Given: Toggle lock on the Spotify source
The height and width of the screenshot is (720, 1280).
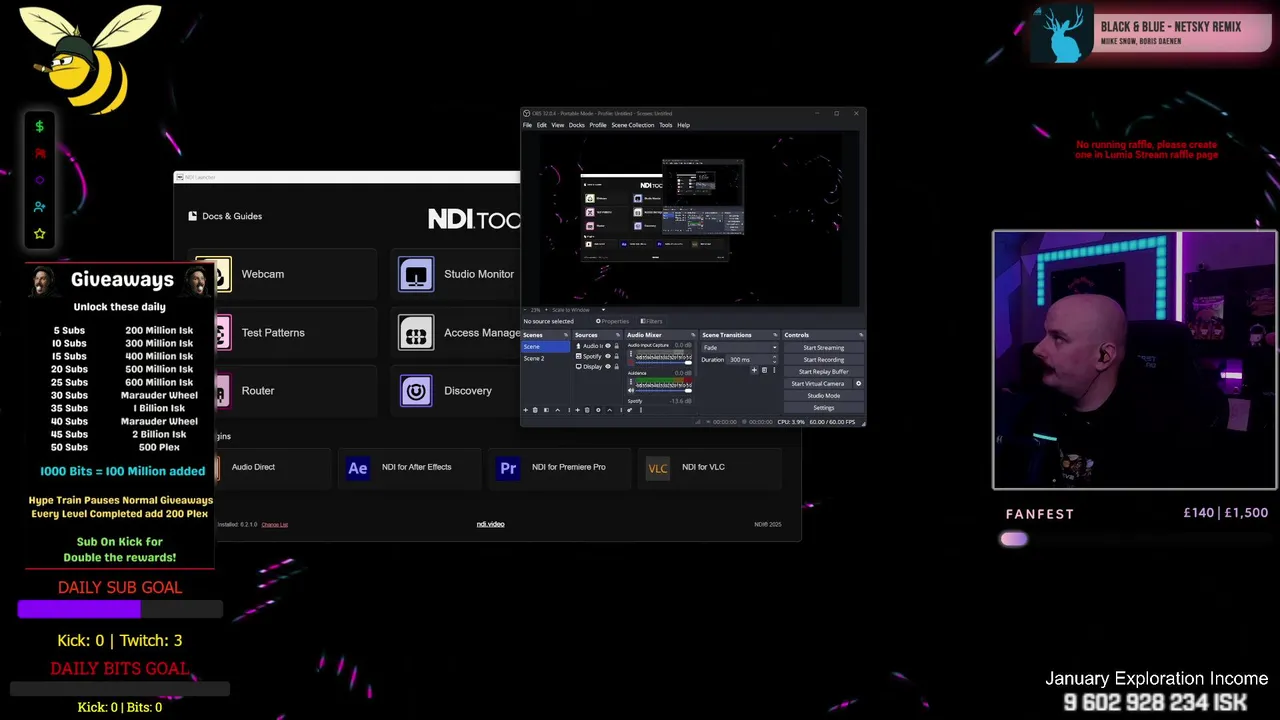Looking at the screenshot, I should click(x=617, y=356).
